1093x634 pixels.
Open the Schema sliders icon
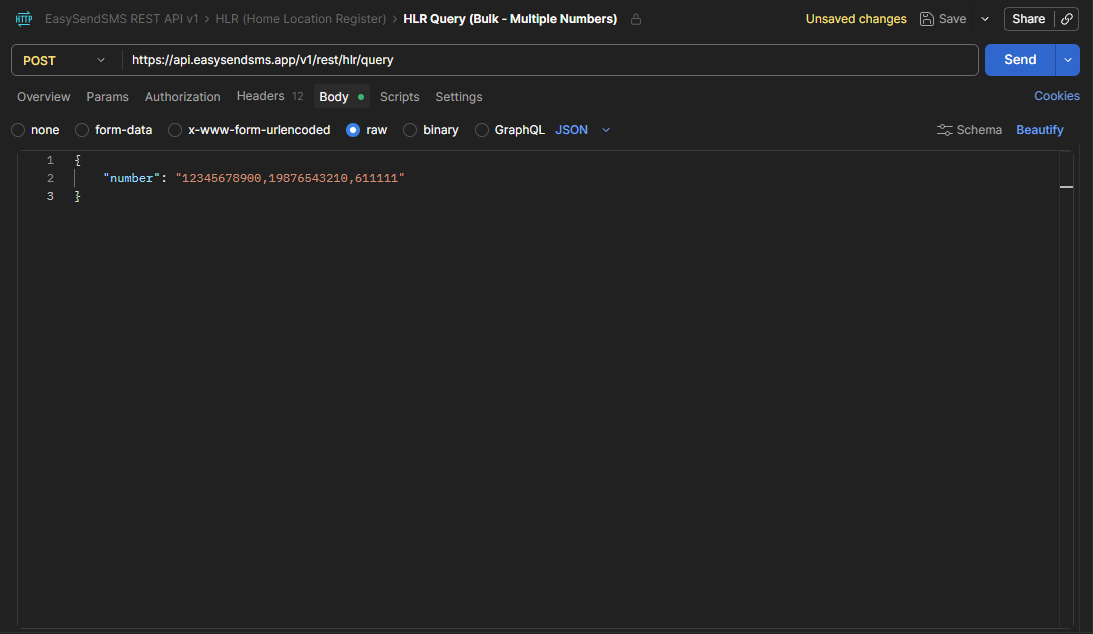(945, 130)
